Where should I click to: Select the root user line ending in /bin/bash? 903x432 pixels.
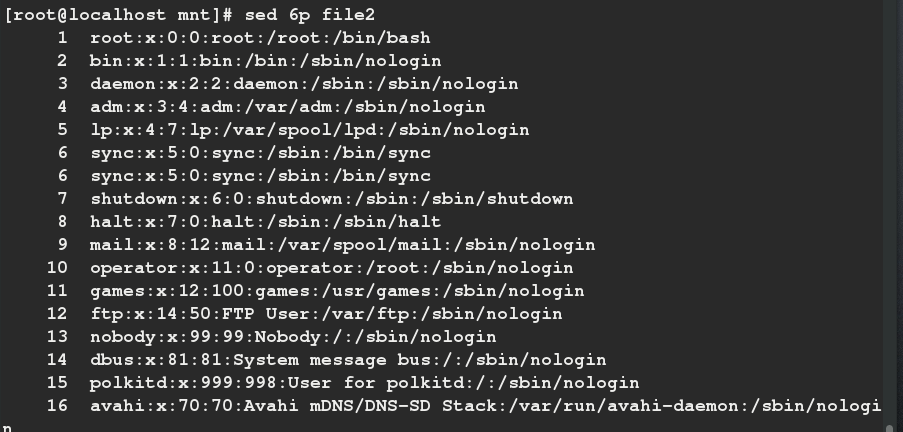click(x=260, y=38)
